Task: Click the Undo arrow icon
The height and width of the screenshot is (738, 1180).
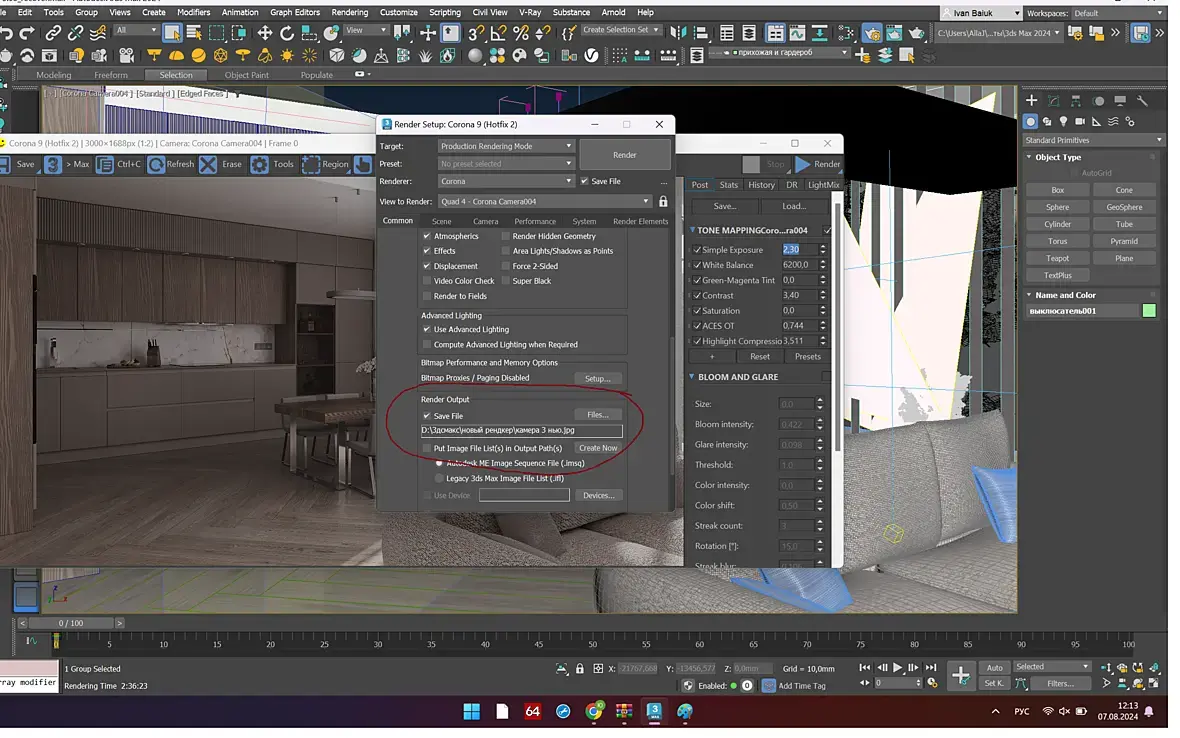Action: (x=7, y=33)
